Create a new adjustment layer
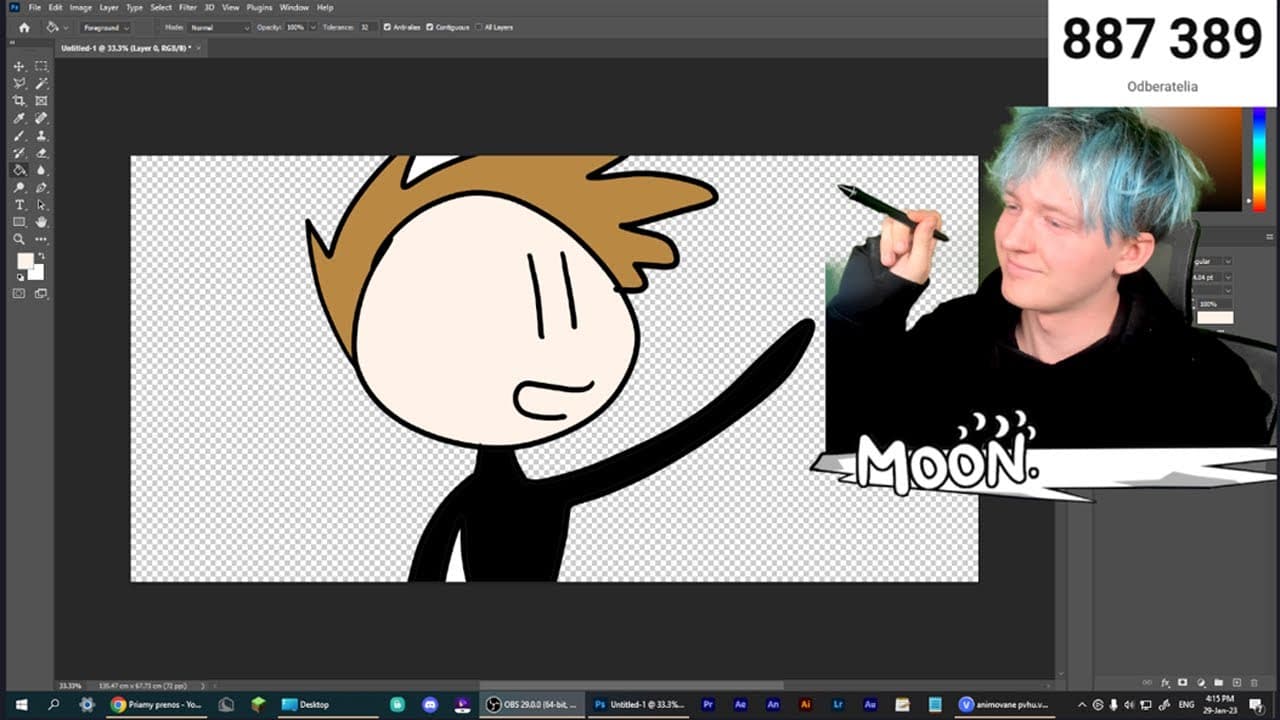 [x=1201, y=682]
